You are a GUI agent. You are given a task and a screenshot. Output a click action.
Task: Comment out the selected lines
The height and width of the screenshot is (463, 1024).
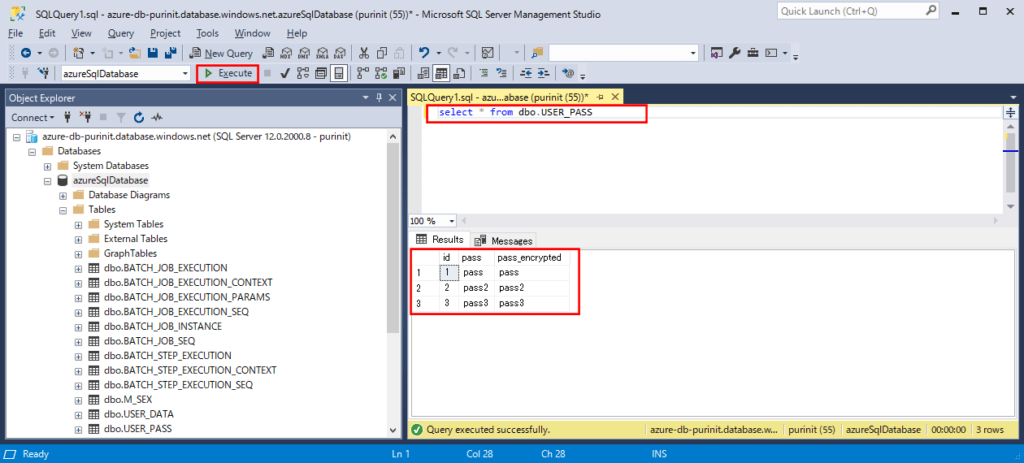click(x=485, y=73)
